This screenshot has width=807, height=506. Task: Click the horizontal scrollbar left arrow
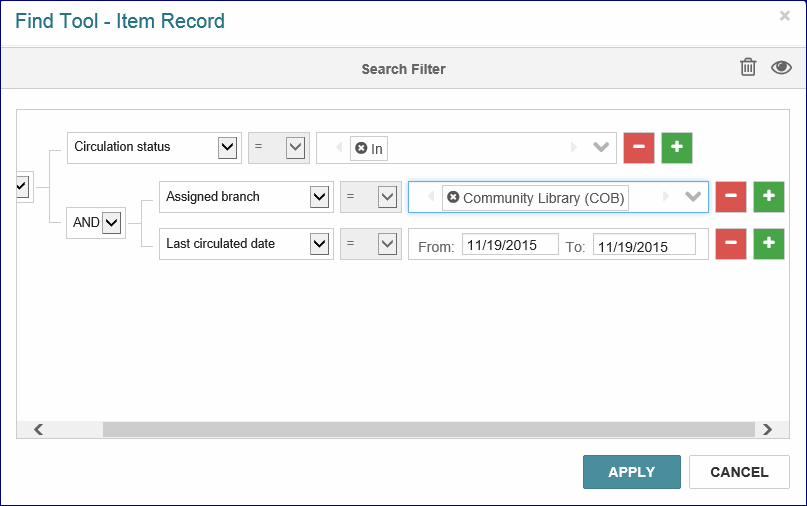39,429
